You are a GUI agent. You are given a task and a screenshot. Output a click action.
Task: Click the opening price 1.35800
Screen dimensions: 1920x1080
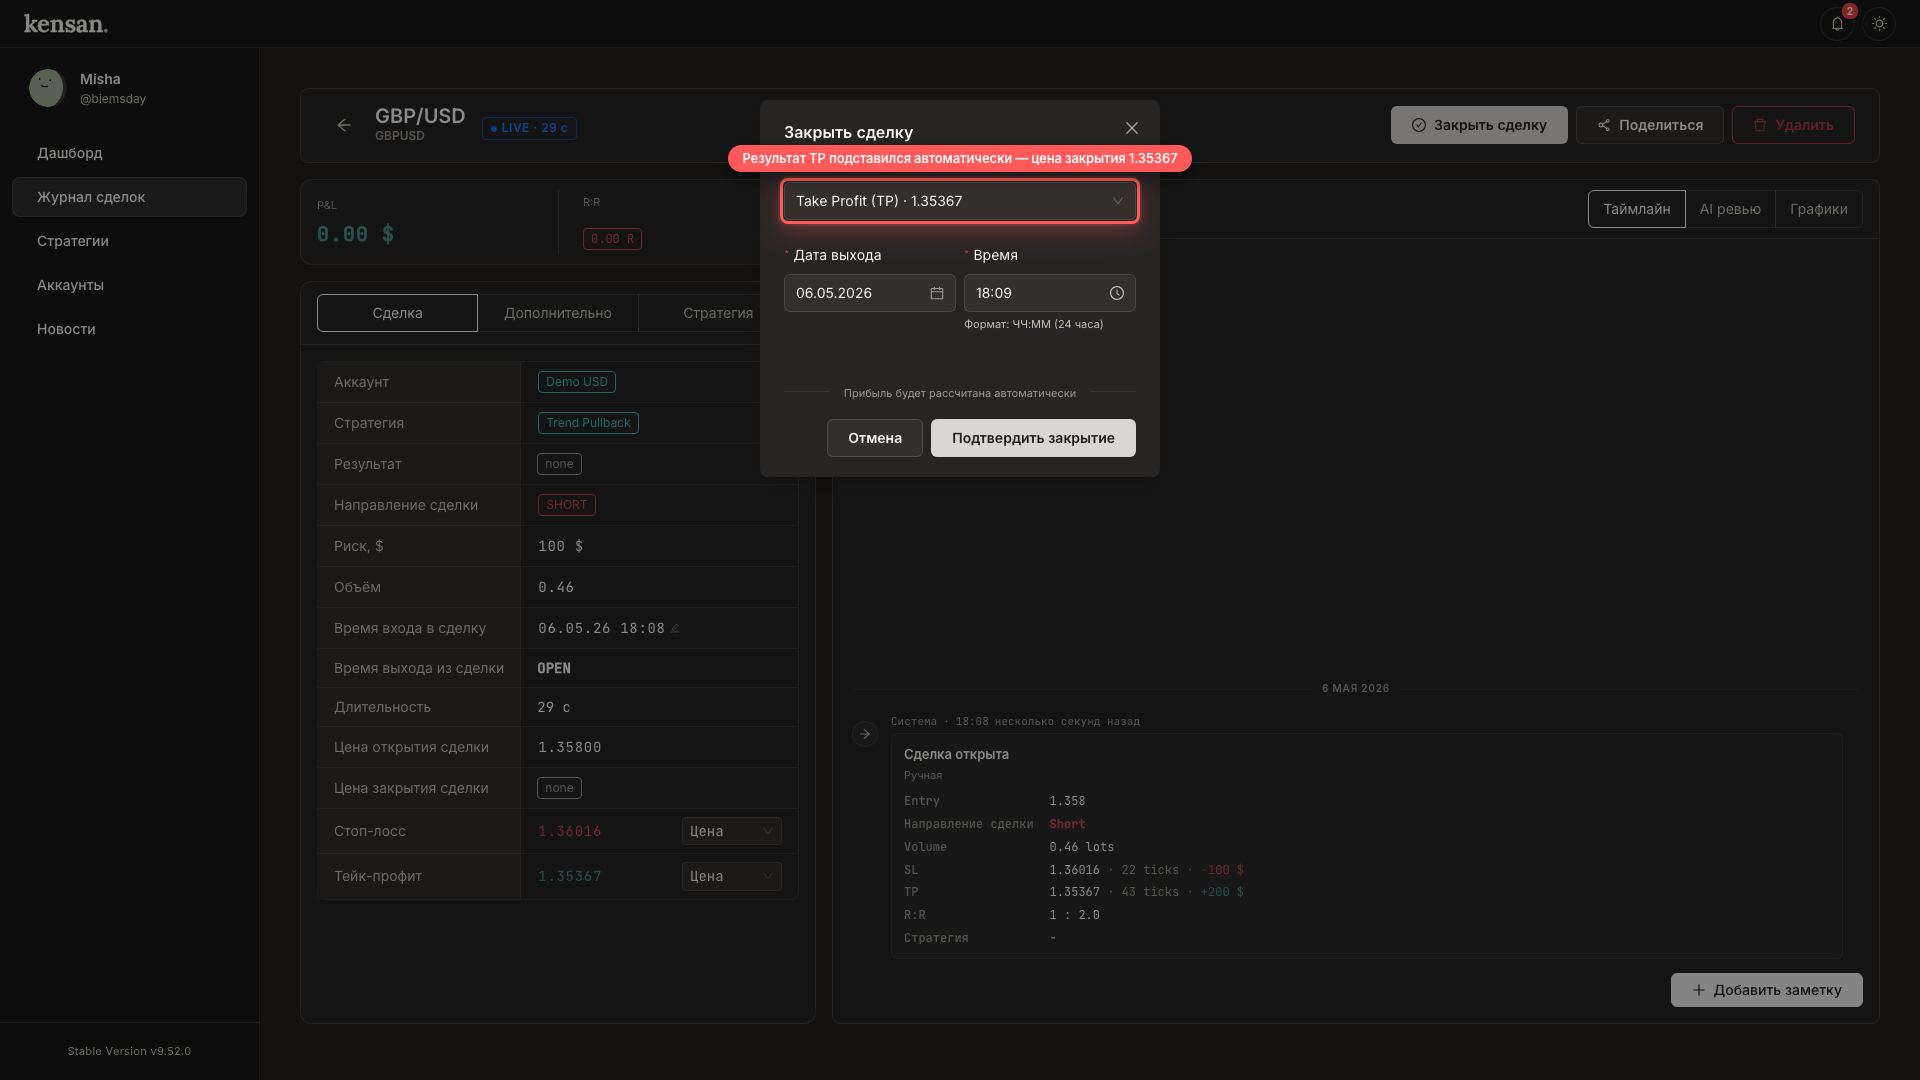click(x=570, y=747)
